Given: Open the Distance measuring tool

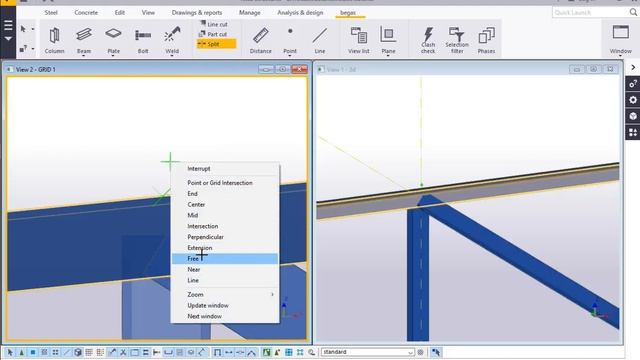Looking at the screenshot, I should pos(260,40).
